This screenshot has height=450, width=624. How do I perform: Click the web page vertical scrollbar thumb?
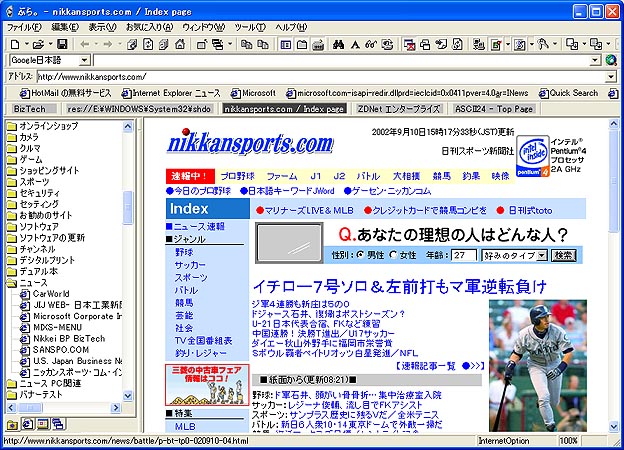(x=613, y=180)
